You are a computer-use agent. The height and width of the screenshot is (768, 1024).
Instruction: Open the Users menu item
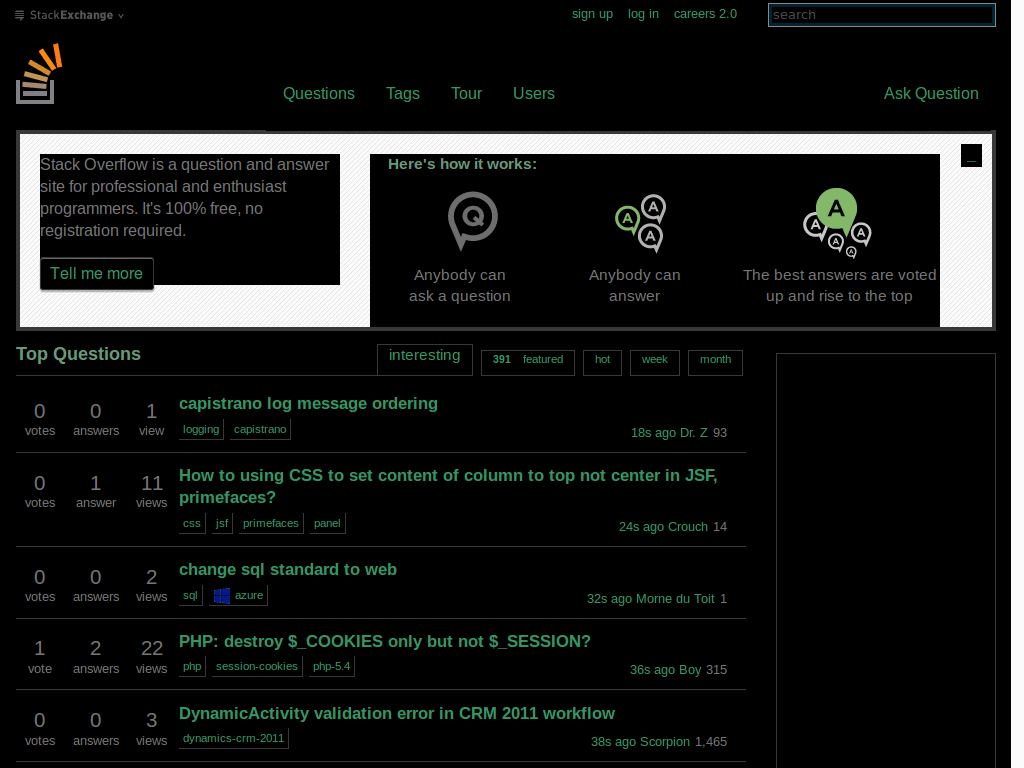point(534,93)
